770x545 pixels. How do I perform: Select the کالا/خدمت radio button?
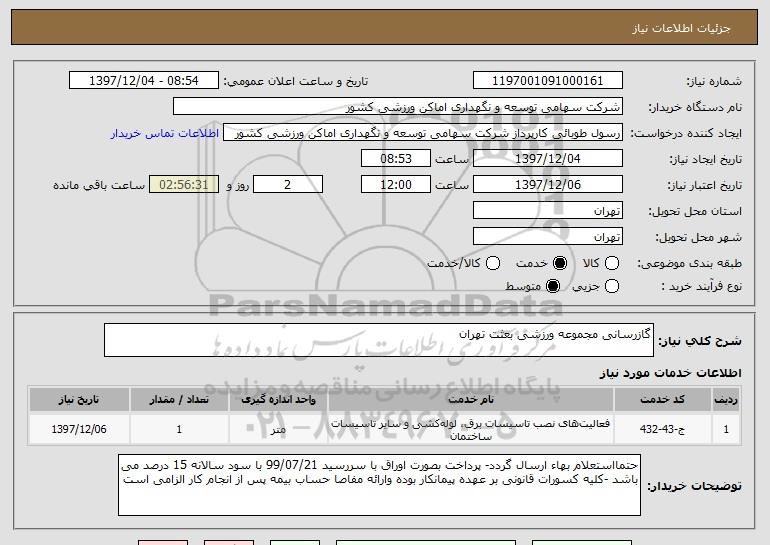[493, 263]
